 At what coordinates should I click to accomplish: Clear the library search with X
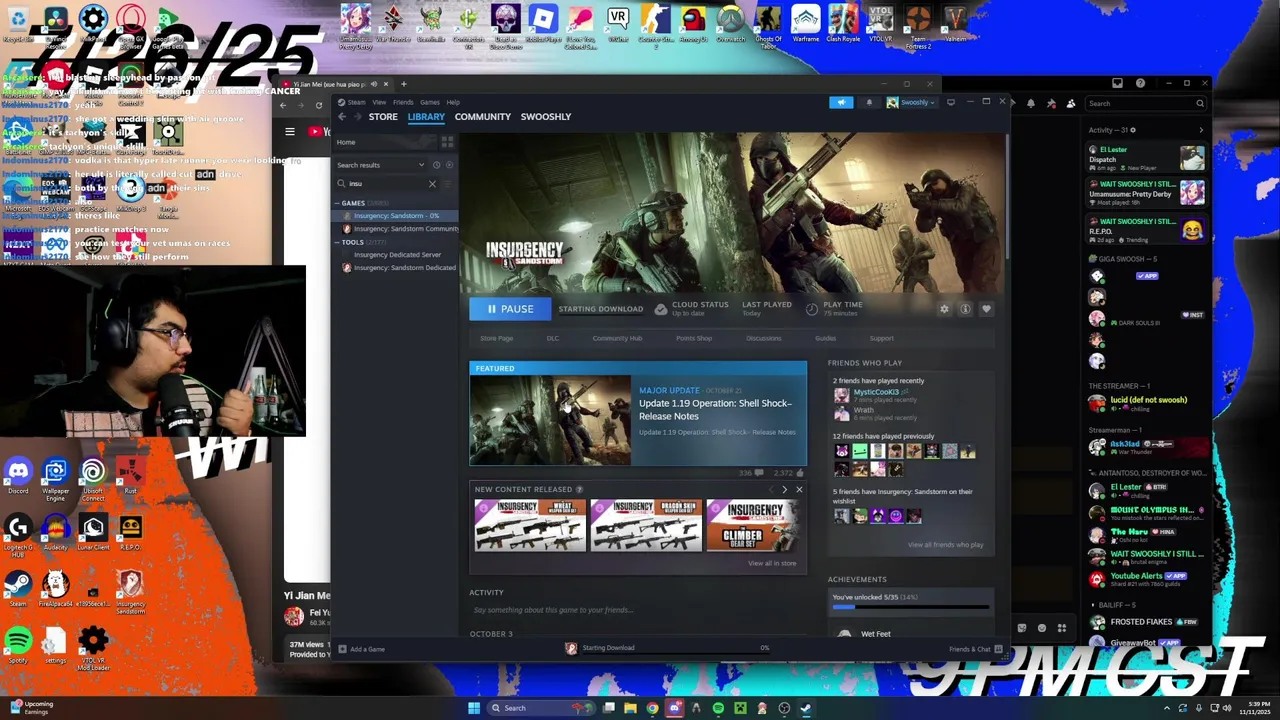coord(432,184)
